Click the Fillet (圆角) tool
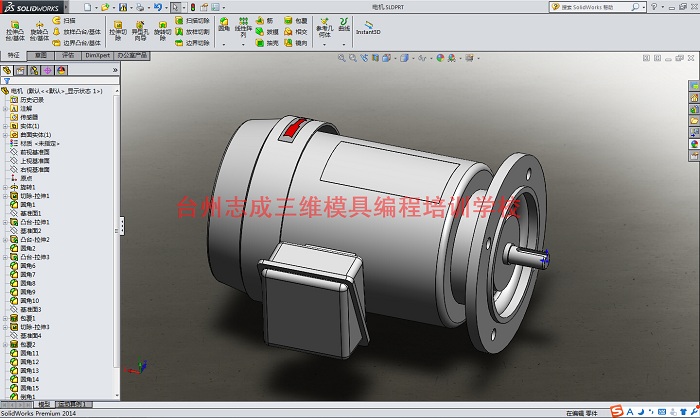Screen dimensions: 700x418 pyautogui.click(x=224, y=25)
